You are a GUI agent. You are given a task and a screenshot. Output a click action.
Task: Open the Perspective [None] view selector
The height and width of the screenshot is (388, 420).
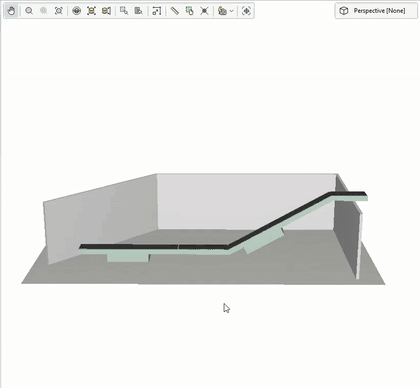376,11
